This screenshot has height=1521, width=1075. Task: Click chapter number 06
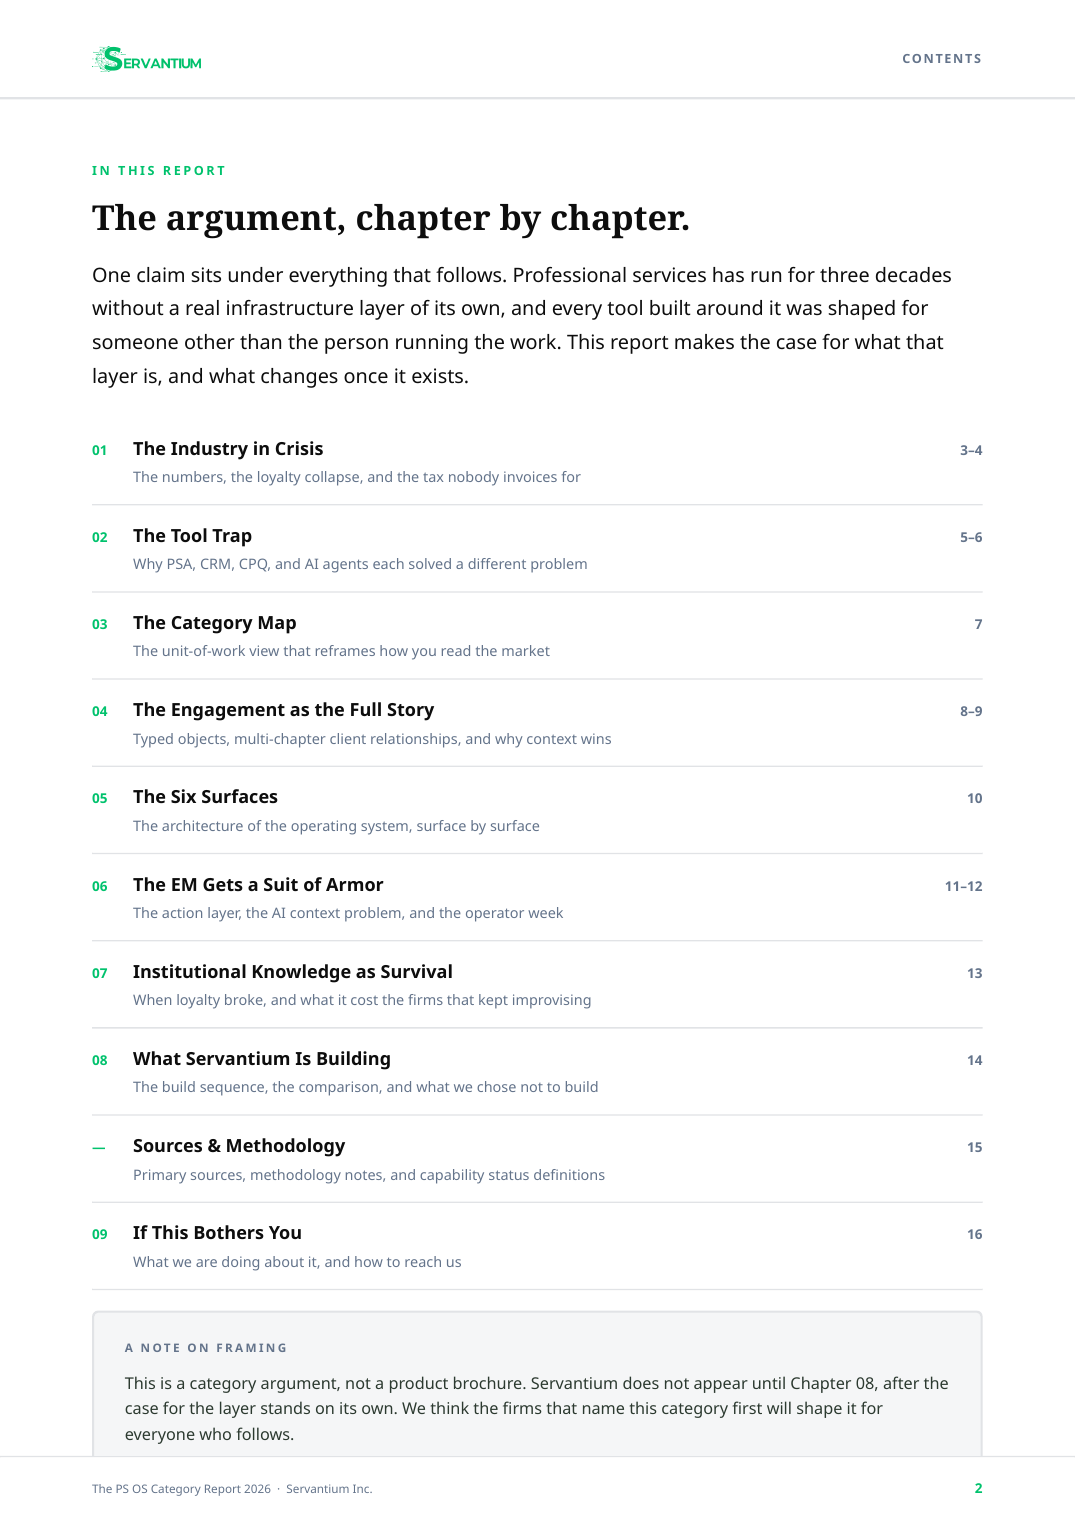pyautogui.click(x=100, y=887)
